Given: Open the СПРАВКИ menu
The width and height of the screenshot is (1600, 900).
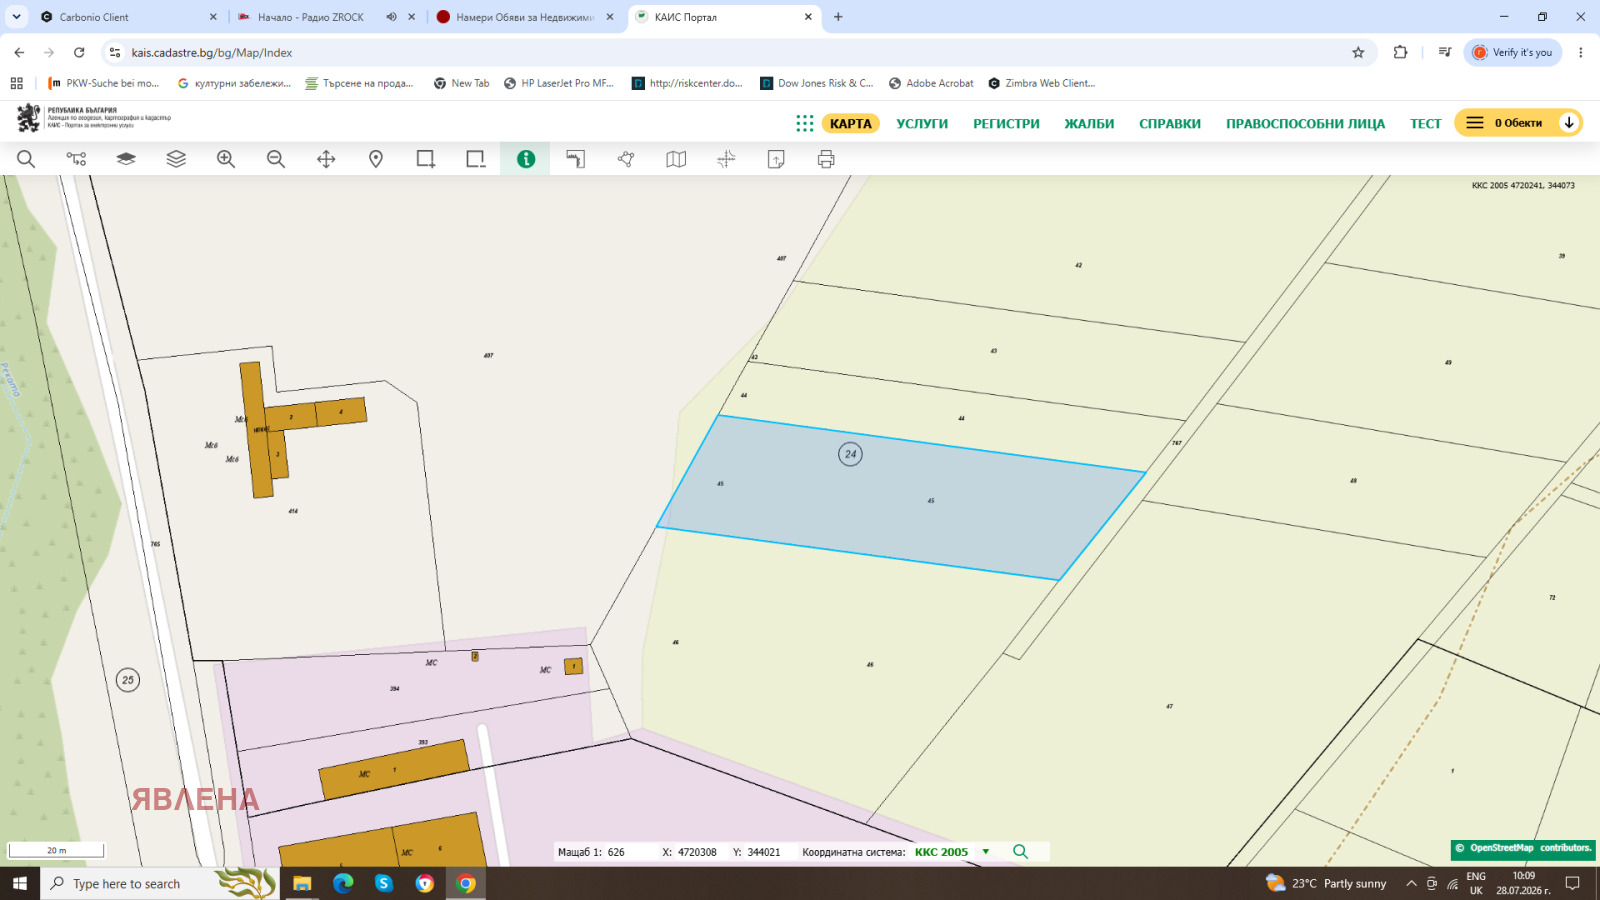Looking at the screenshot, I should 1170,124.
